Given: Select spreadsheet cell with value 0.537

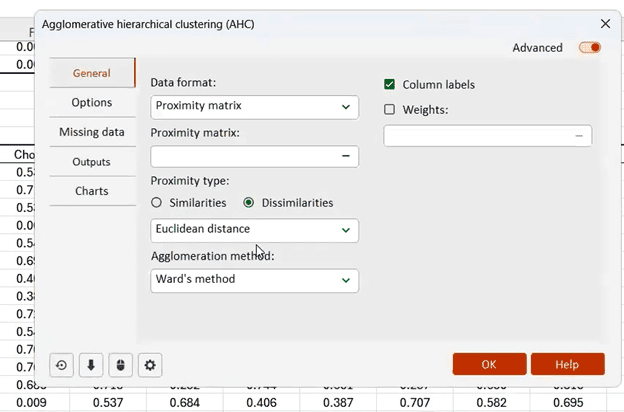Looking at the screenshot, I should click(x=108, y=403).
